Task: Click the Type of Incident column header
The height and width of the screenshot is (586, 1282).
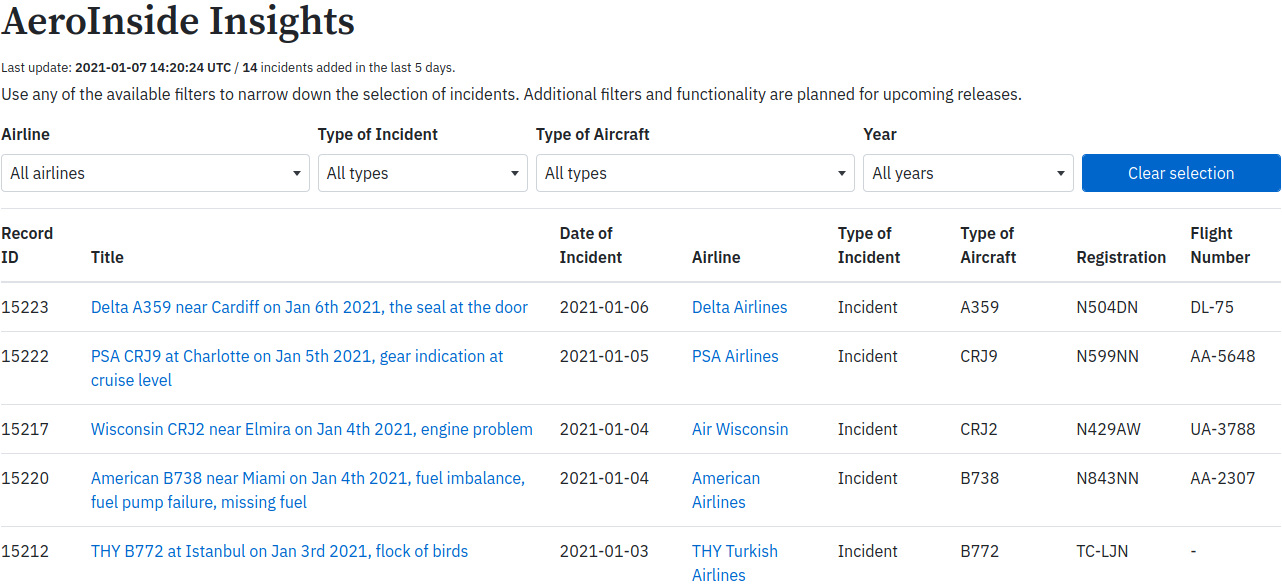Action: click(x=869, y=245)
